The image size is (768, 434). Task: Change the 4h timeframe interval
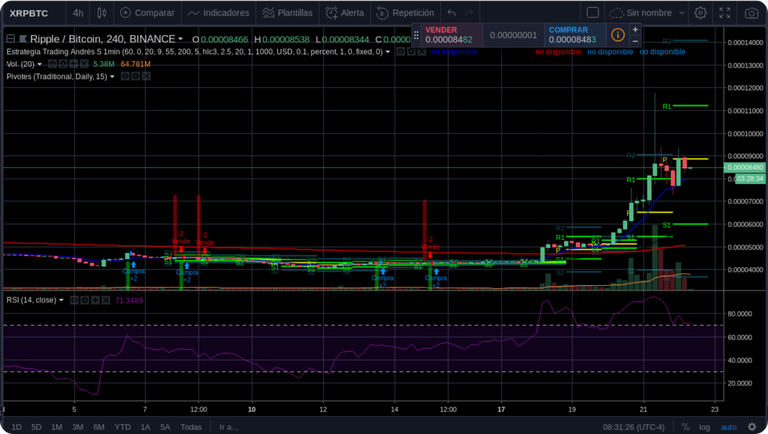(78, 13)
